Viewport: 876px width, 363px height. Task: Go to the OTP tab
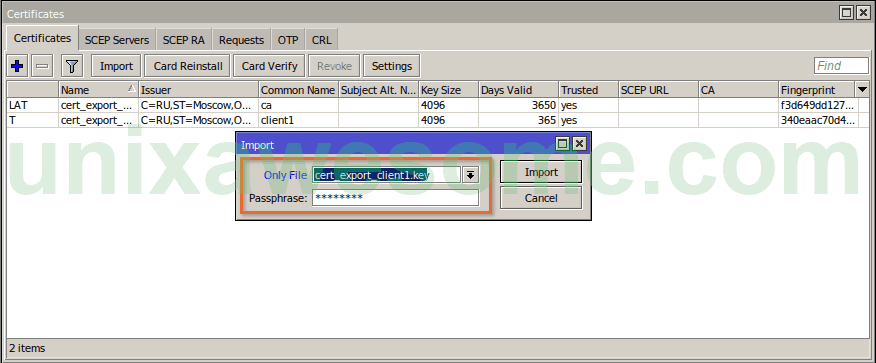(288, 40)
